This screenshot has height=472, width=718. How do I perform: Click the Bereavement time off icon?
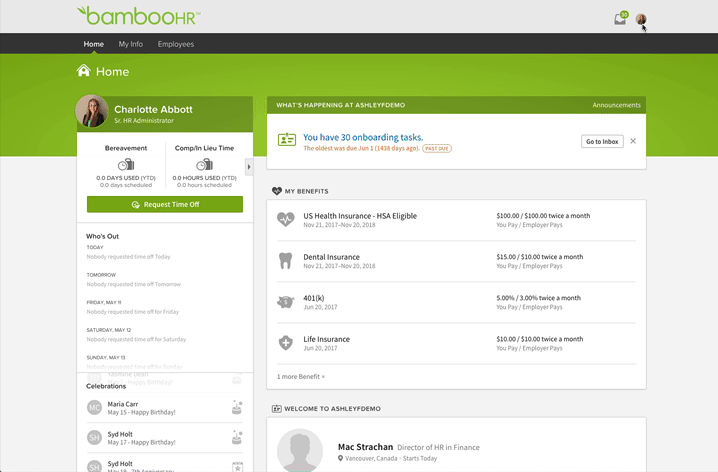pos(126,164)
